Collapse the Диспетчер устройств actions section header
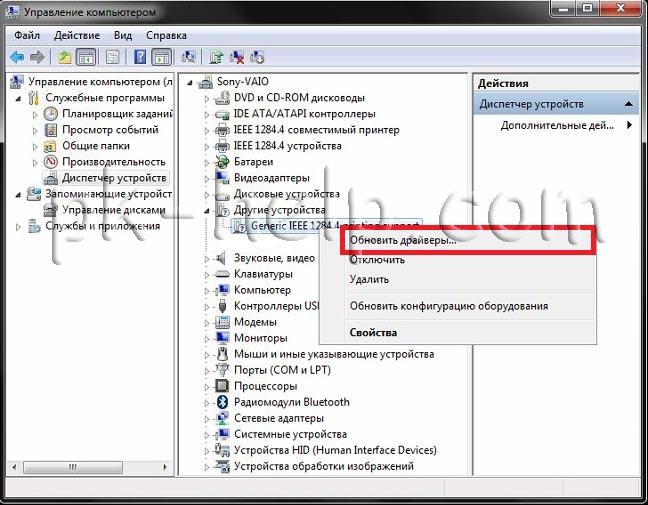The width and height of the screenshot is (648, 505). pos(628,103)
